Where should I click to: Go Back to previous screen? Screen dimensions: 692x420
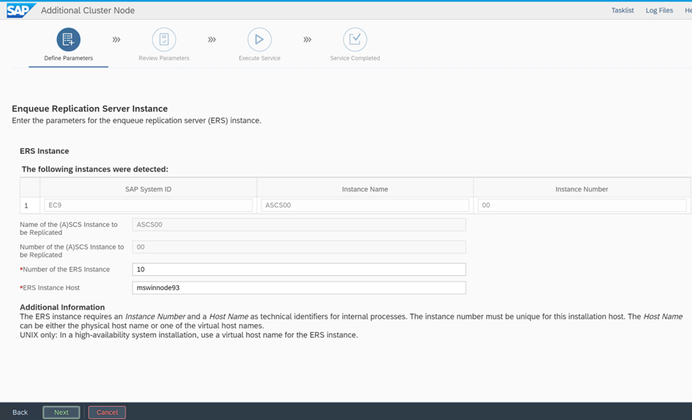coord(20,412)
